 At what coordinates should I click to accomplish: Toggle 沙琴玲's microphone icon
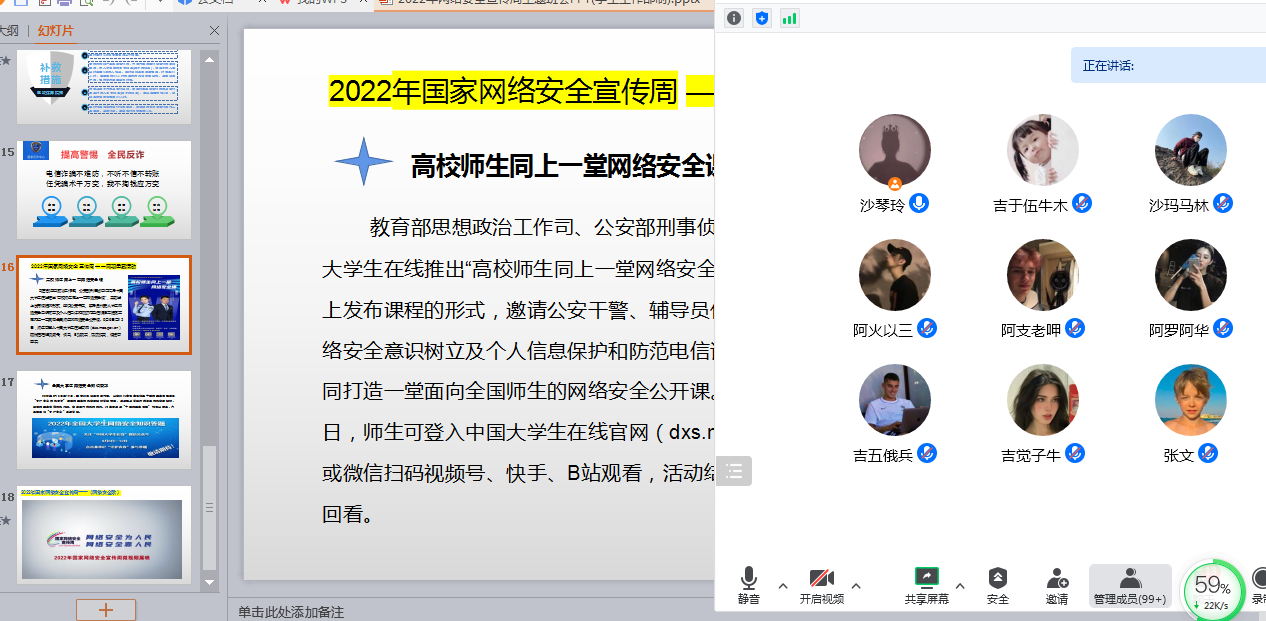[919, 204]
